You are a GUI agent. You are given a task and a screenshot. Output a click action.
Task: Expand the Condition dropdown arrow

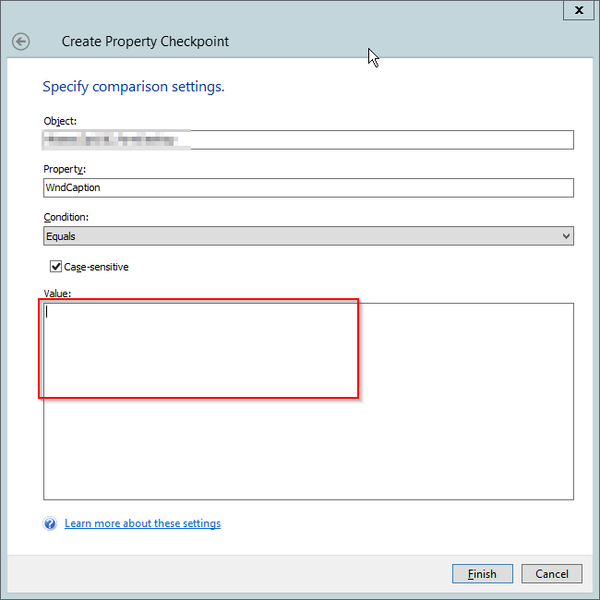(566, 236)
